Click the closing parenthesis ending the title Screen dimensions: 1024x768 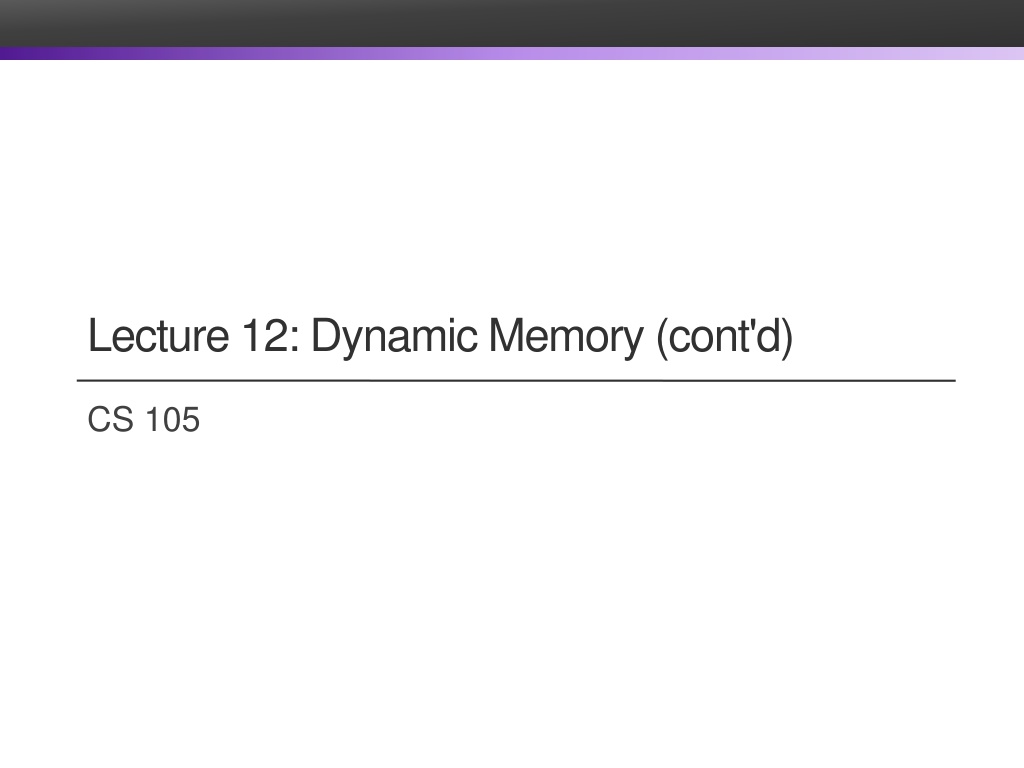[x=787, y=338]
